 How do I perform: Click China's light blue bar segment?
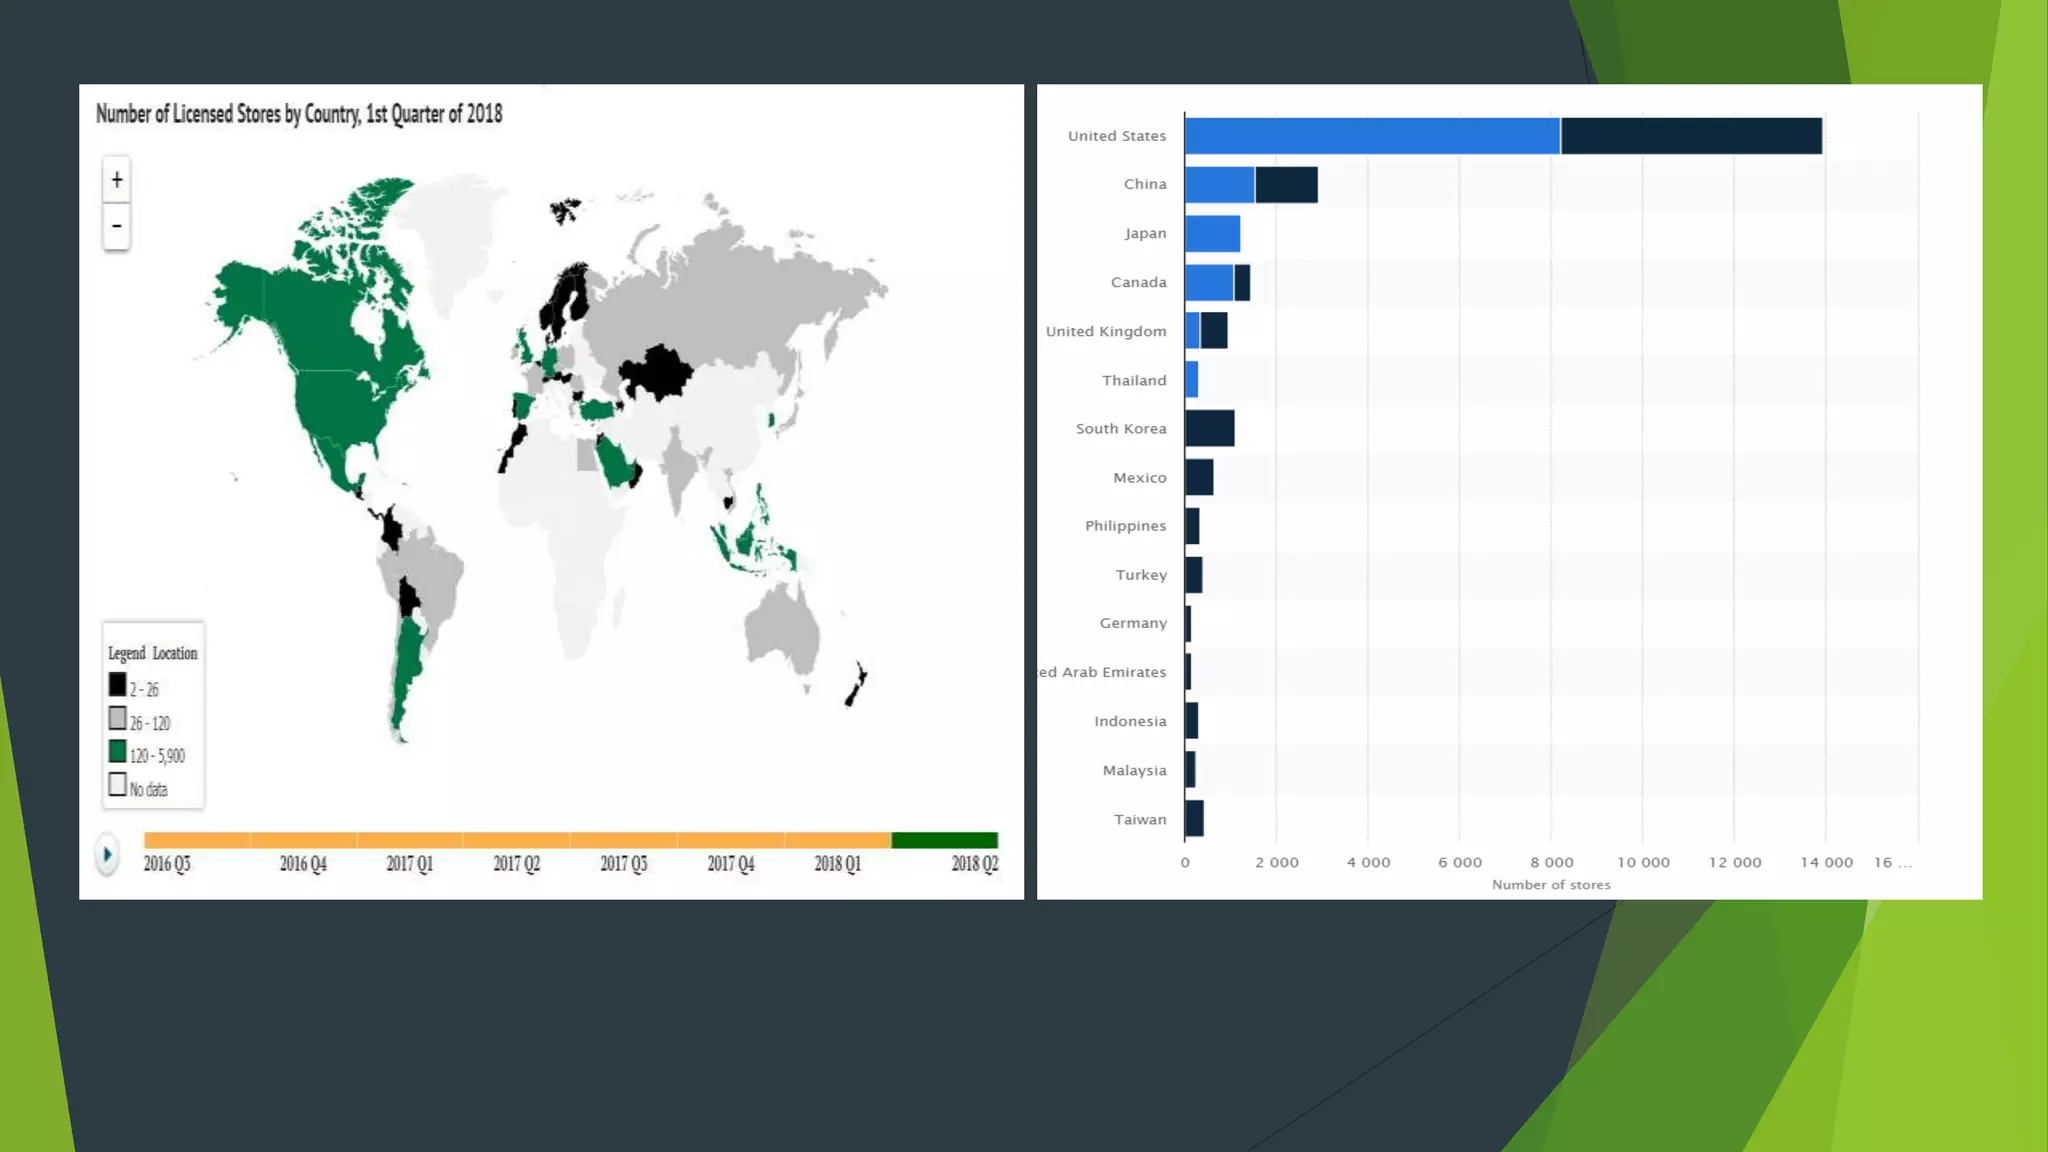[1219, 185]
